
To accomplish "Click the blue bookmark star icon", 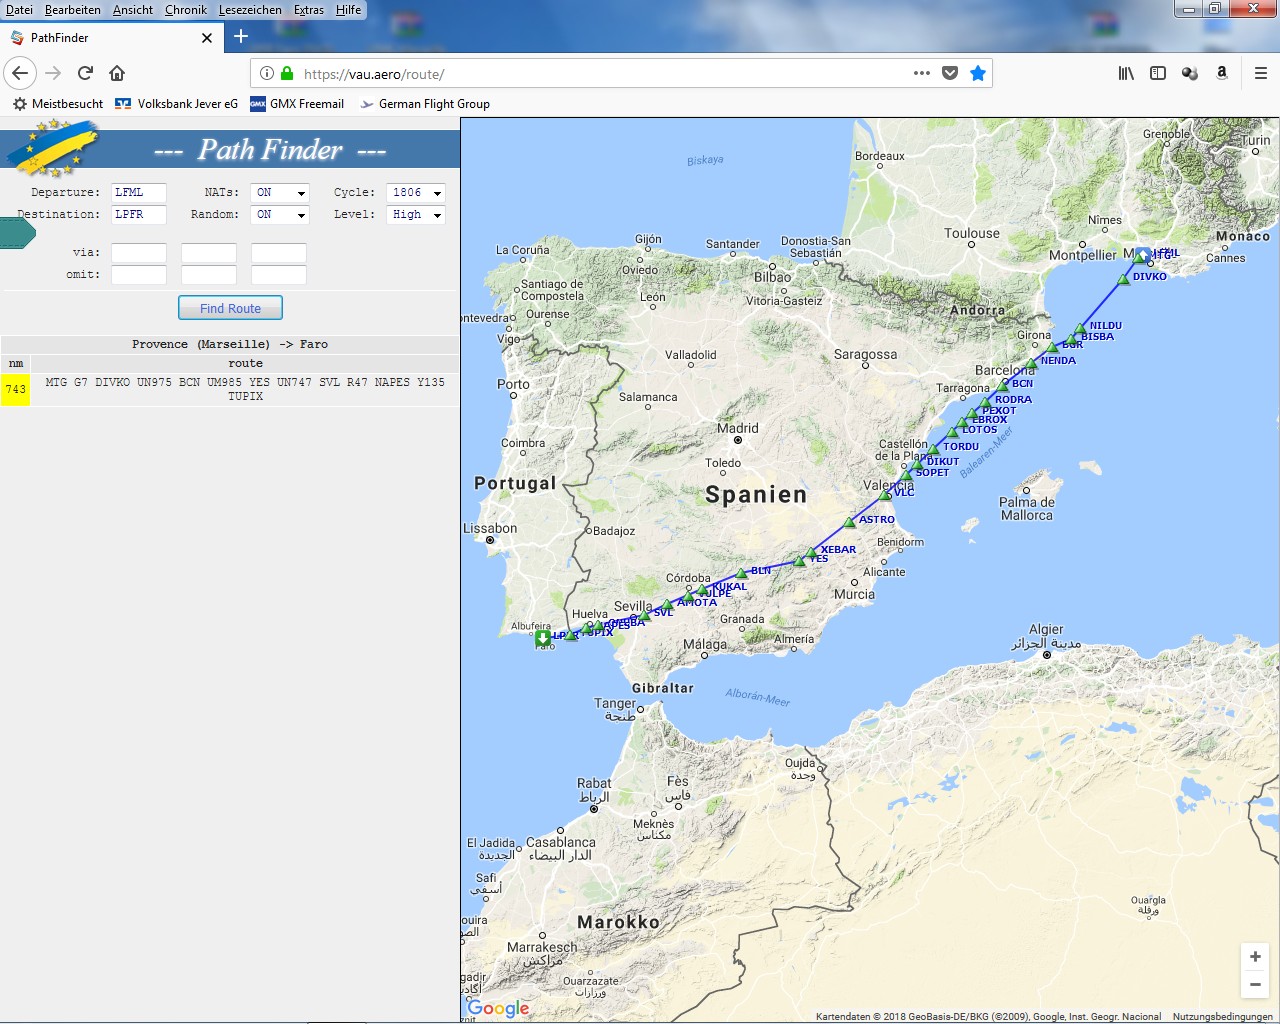I will pyautogui.click(x=977, y=73).
